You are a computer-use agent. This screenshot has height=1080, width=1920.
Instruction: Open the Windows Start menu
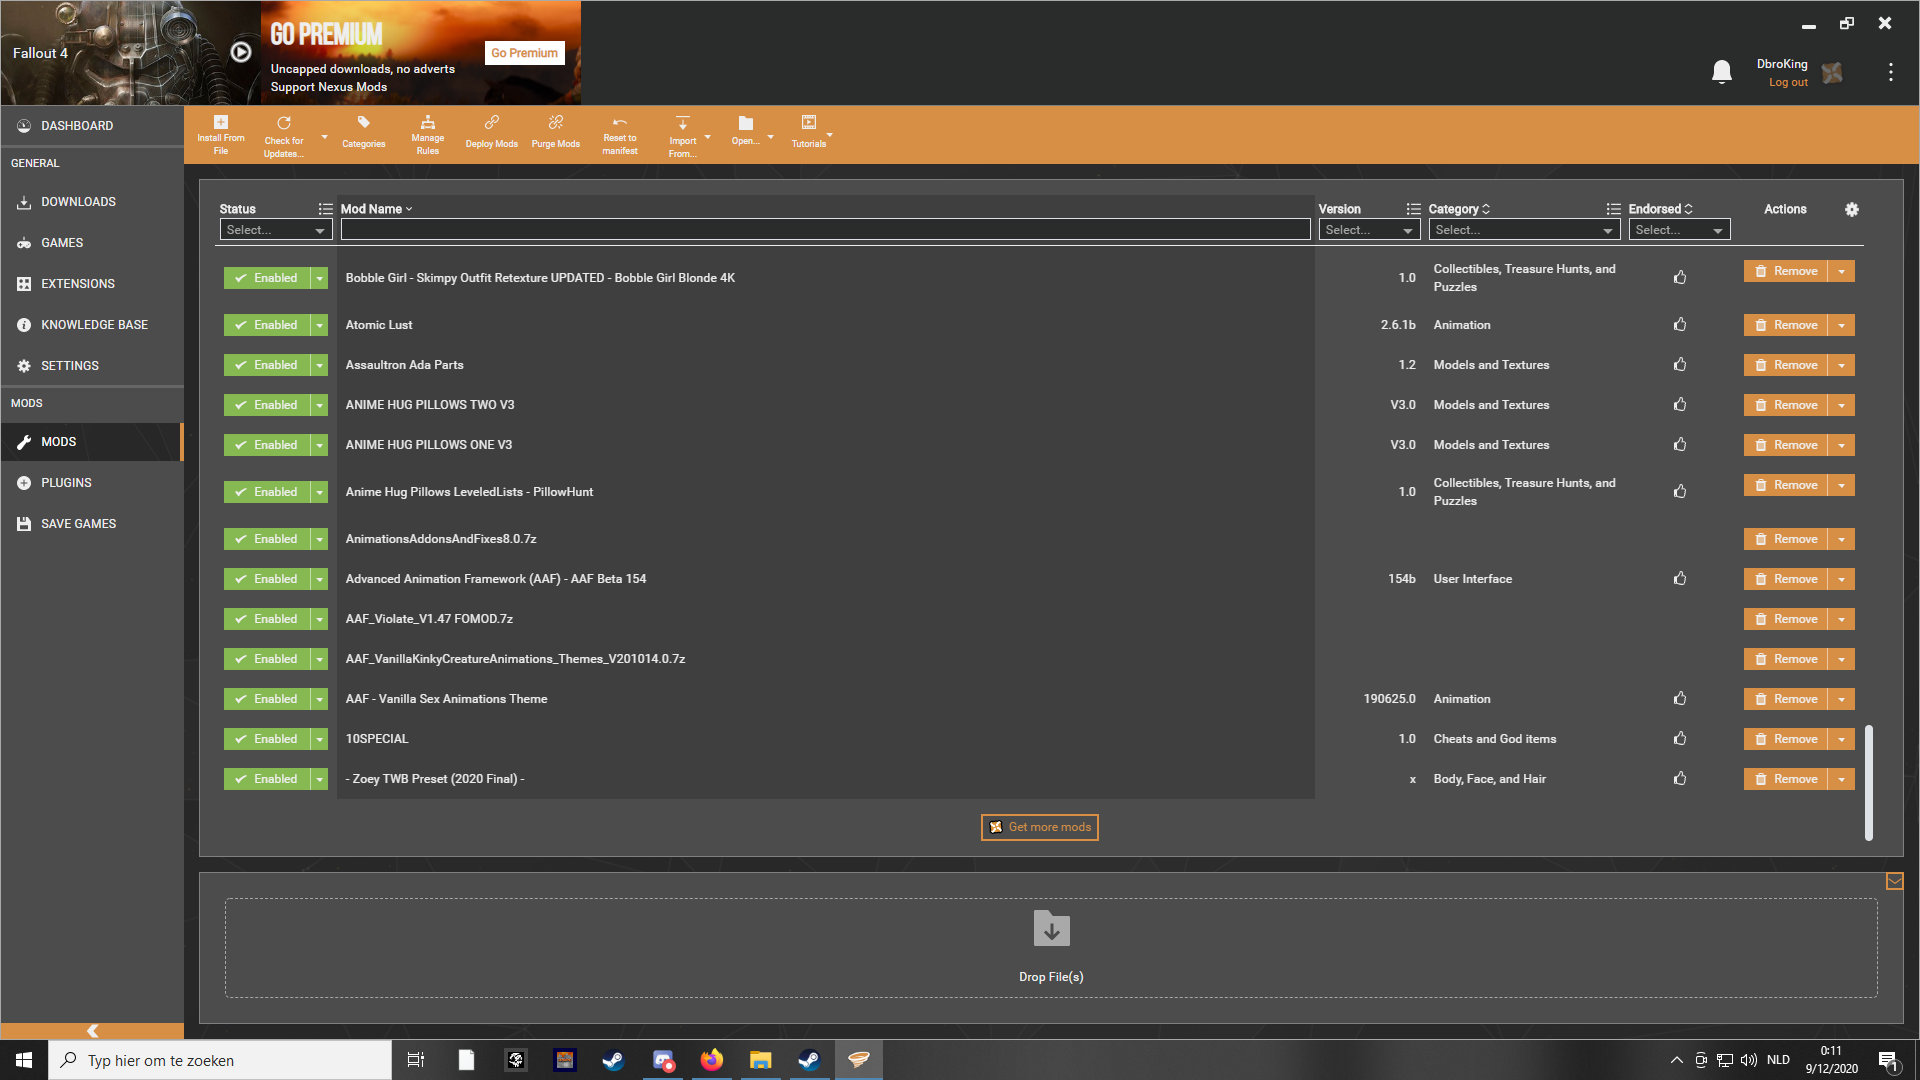click(x=24, y=1060)
